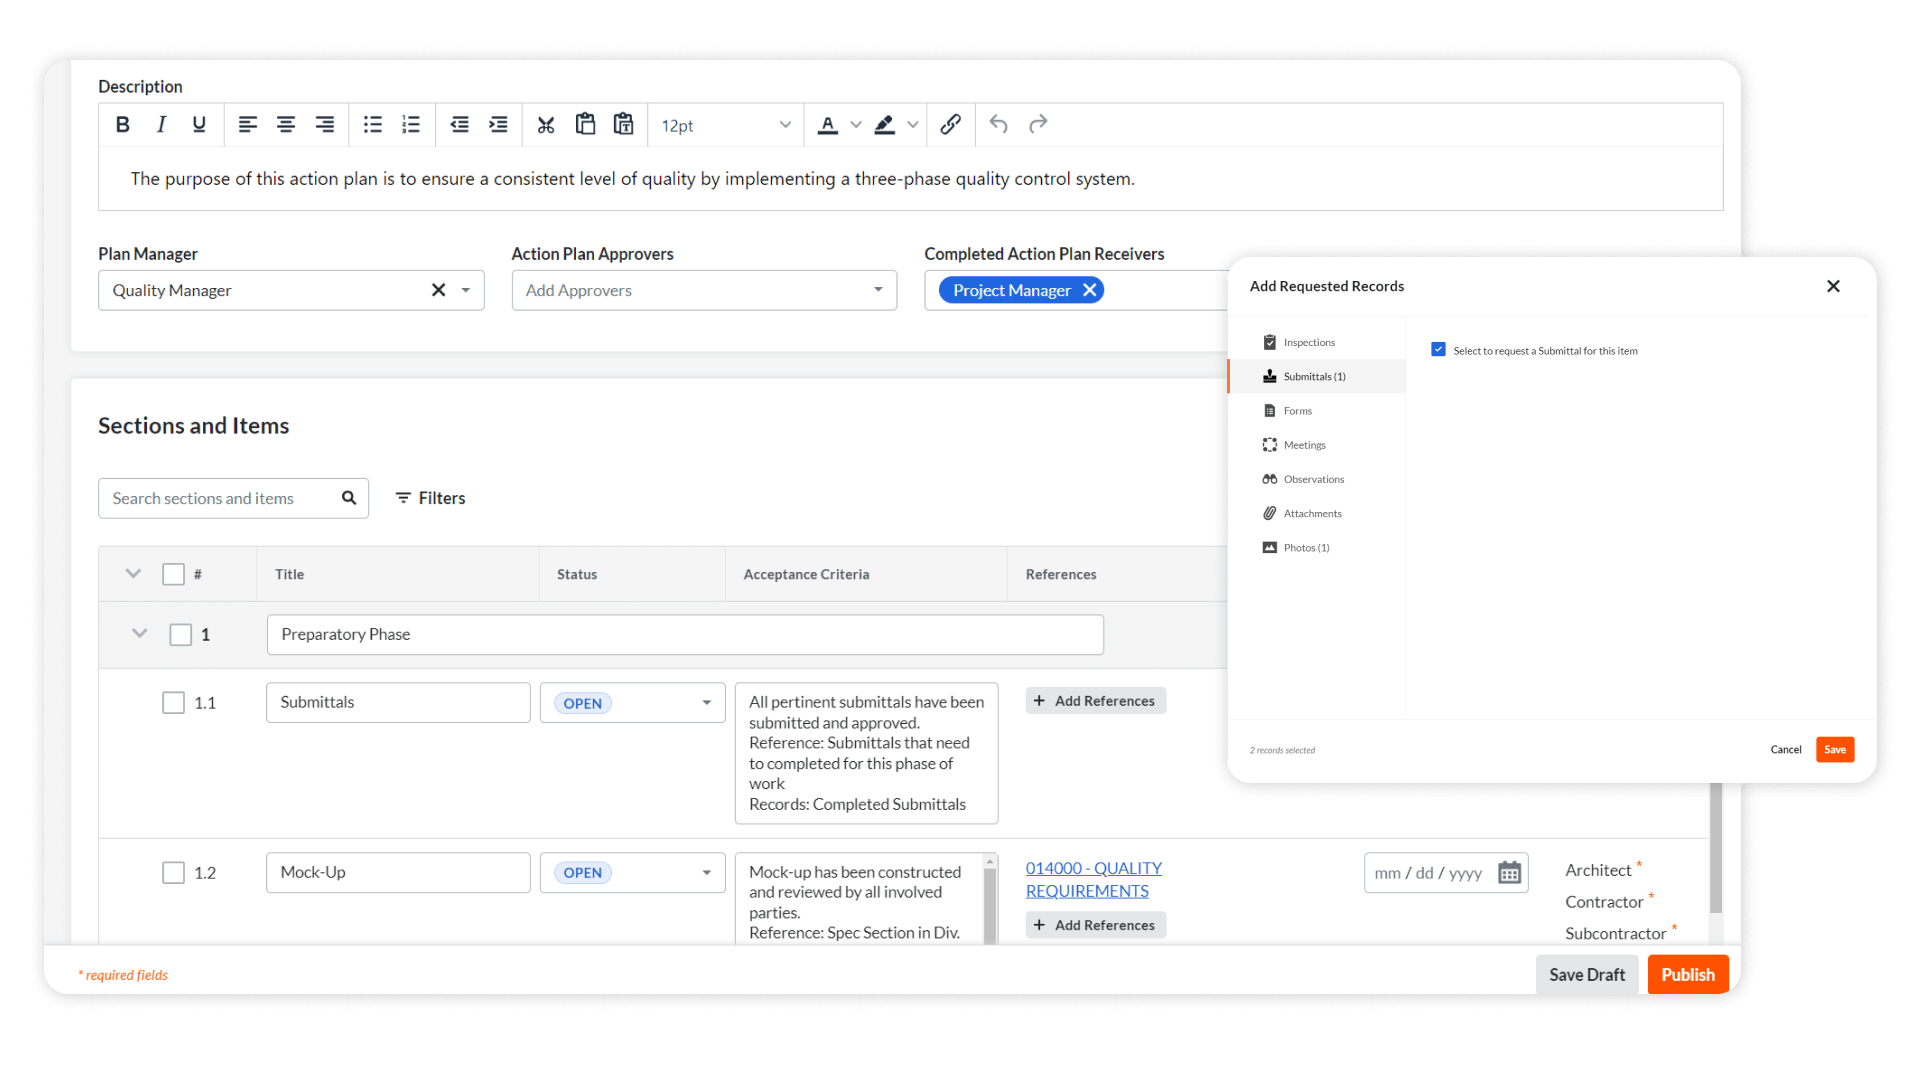
Task: Open the Filters panel
Action: pyautogui.click(x=430, y=498)
